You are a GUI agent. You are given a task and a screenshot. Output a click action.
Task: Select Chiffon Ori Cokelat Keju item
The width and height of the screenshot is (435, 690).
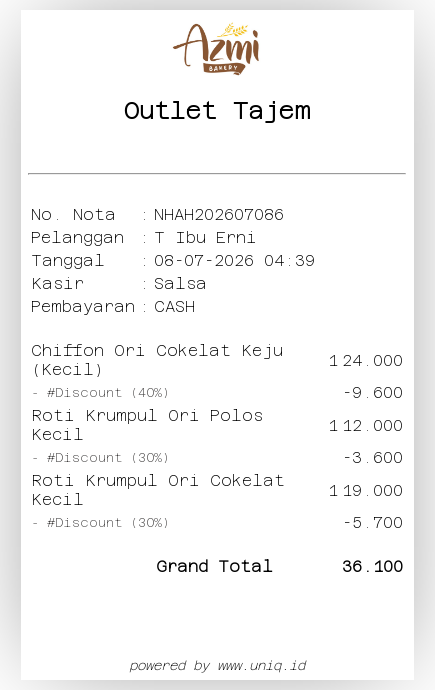157,360
